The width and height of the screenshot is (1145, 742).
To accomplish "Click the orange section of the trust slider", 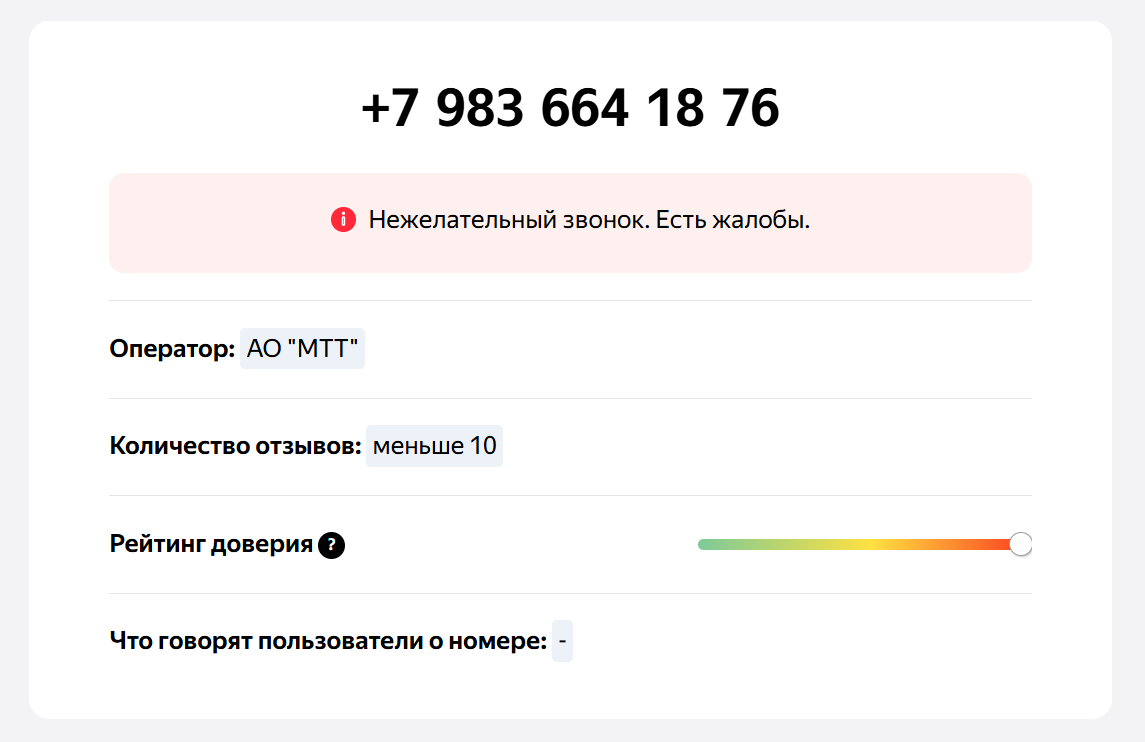I will pyautogui.click(x=960, y=544).
